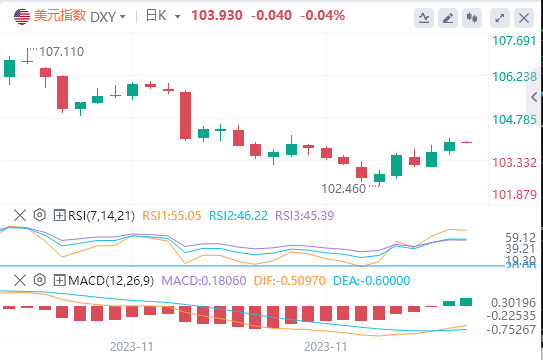Remove the RSI indicator panel
Viewport: 543px width, 360px height.
[20, 215]
